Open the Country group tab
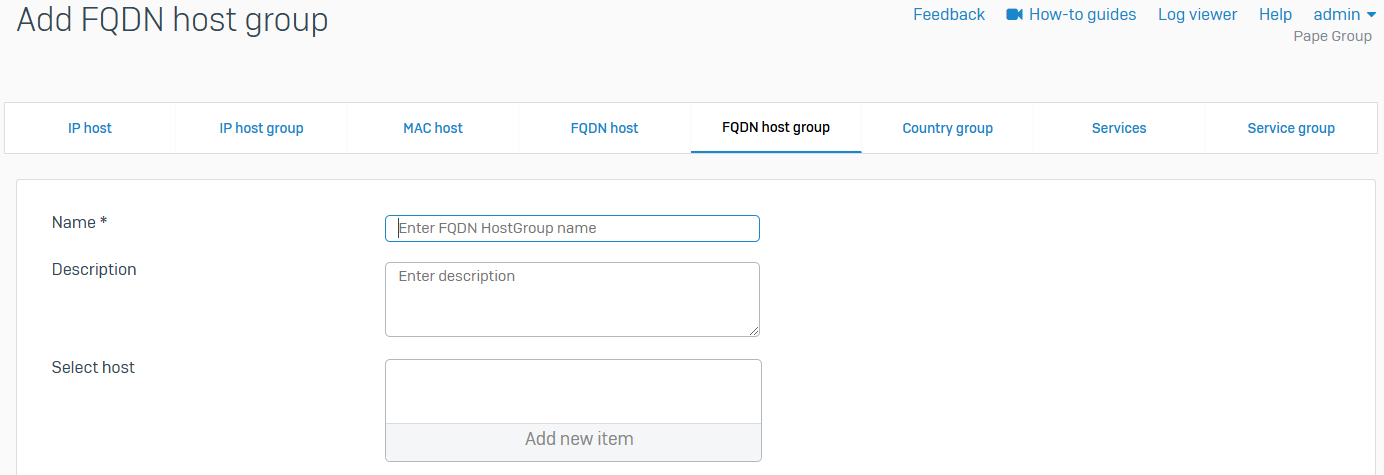Viewport: 1384px width, 475px height. pyautogui.click(x=947, y=128)
